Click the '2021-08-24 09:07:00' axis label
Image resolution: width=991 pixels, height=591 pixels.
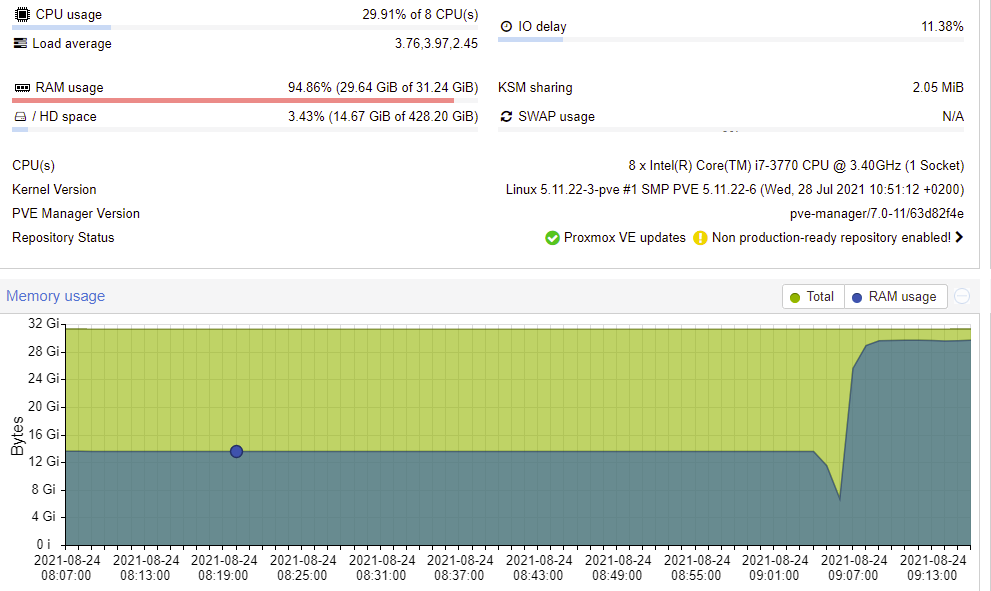854,568
